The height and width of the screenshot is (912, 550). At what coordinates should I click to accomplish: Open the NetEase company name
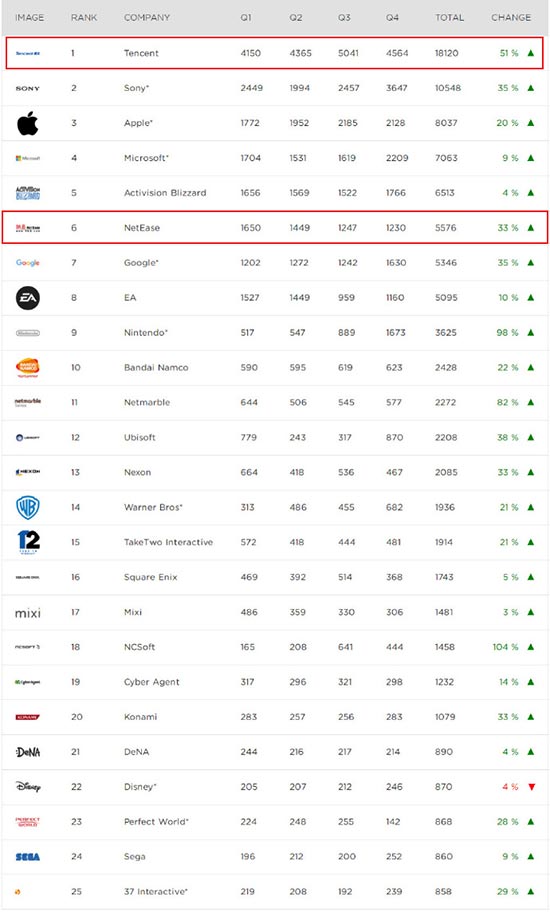pyautogui.click(x=142, y=227)
